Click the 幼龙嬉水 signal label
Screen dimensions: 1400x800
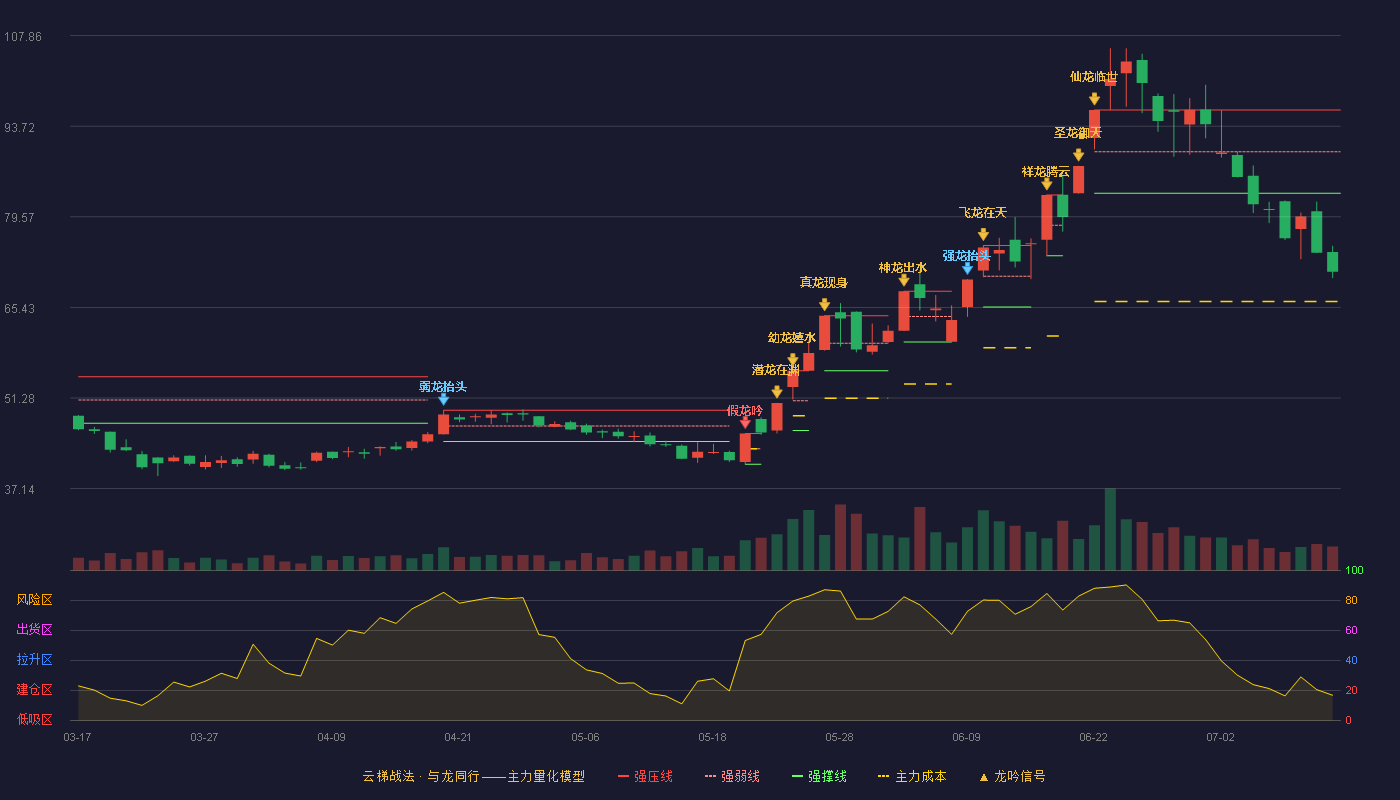point(792,338)
